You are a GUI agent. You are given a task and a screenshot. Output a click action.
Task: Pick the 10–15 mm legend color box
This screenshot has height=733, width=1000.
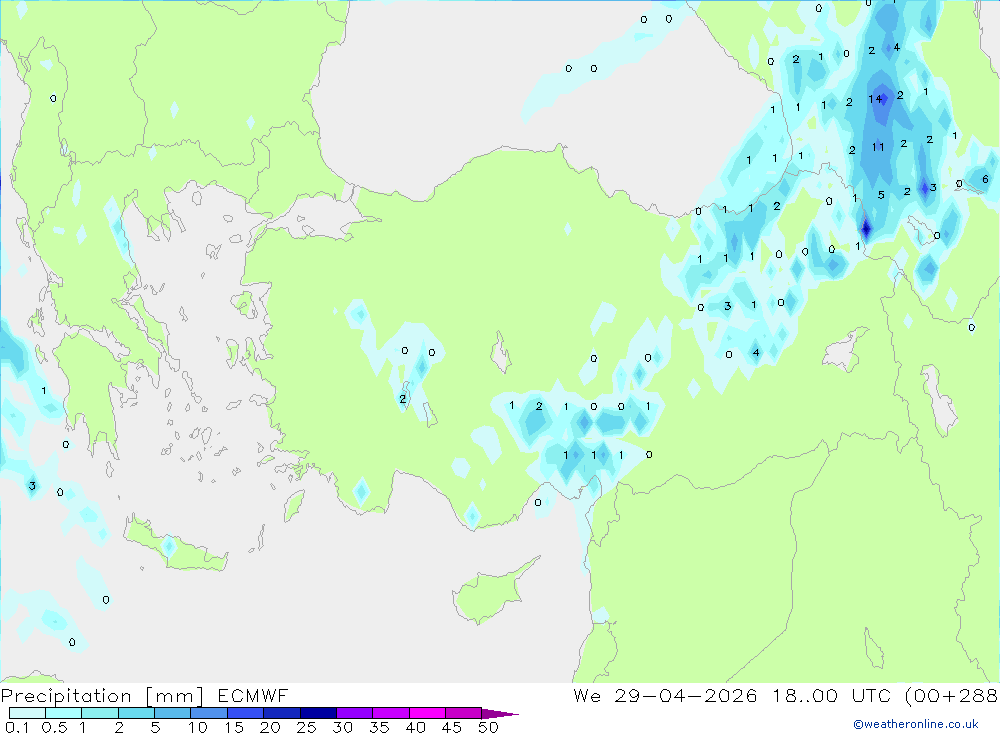click(209, 713)
